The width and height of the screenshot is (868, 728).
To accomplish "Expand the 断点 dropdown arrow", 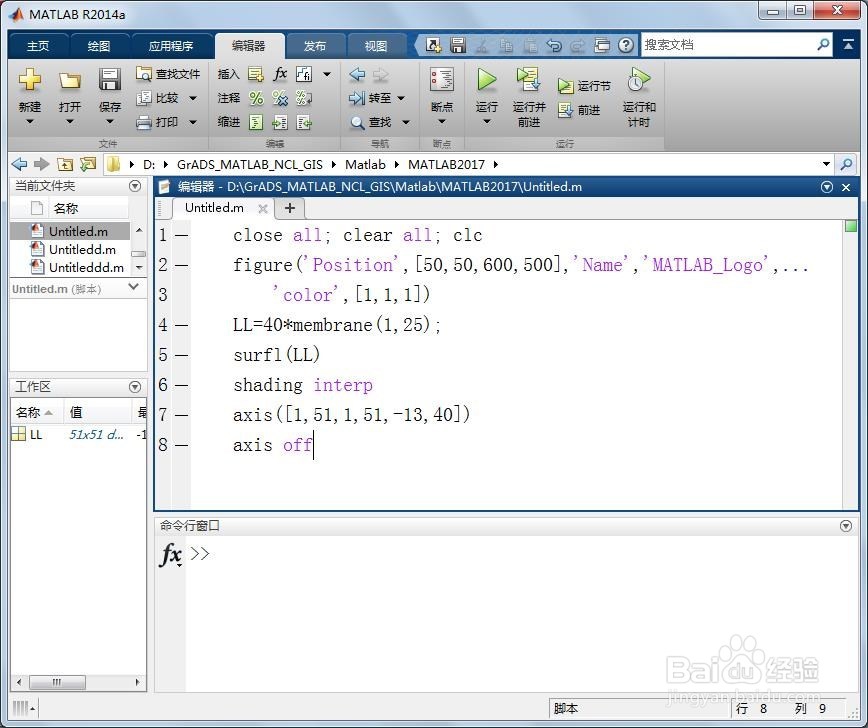I will pyautogui.click(x=442, y=121).
